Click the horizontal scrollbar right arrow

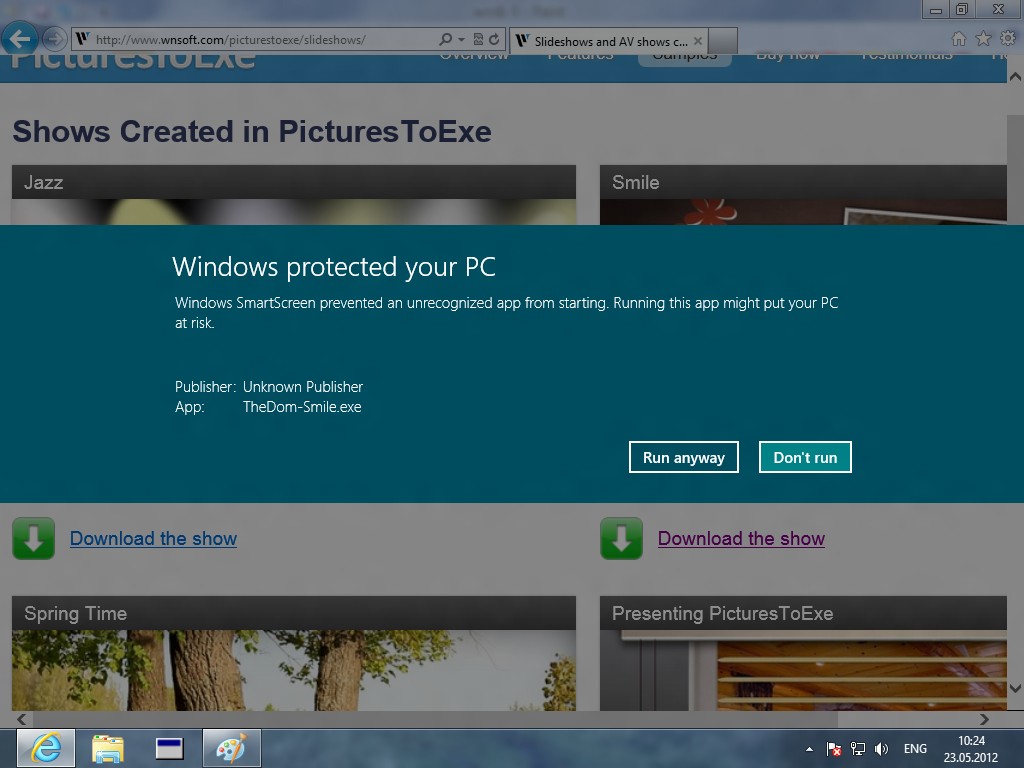(x=984, y=719)
